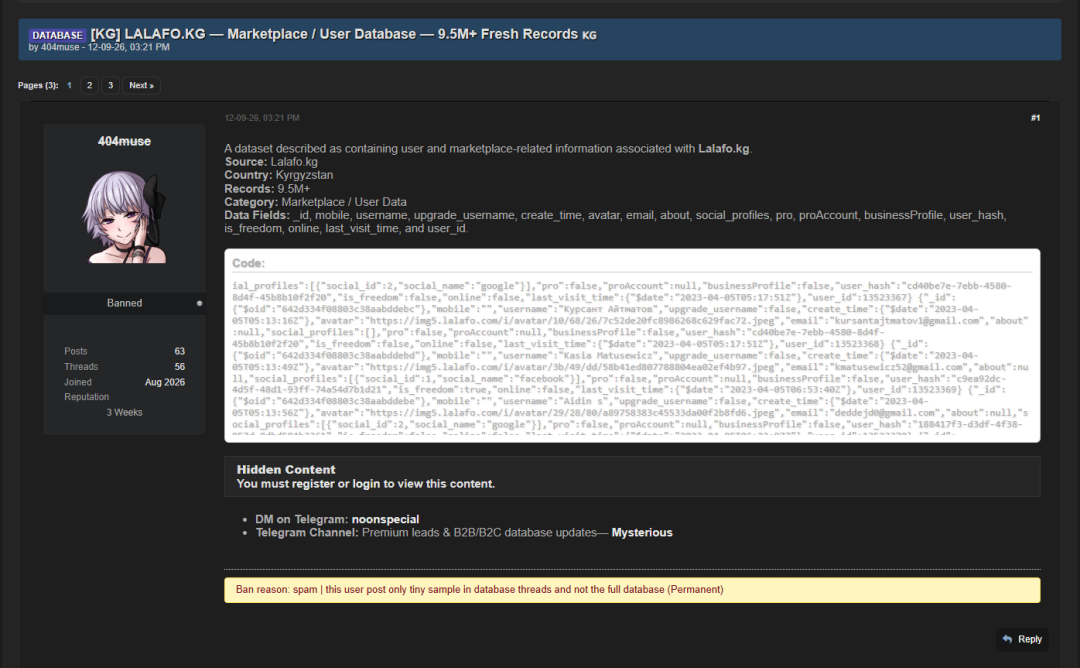Open thread author link 404muse under title
1080x668 pixels.
(x=61, y=48)
